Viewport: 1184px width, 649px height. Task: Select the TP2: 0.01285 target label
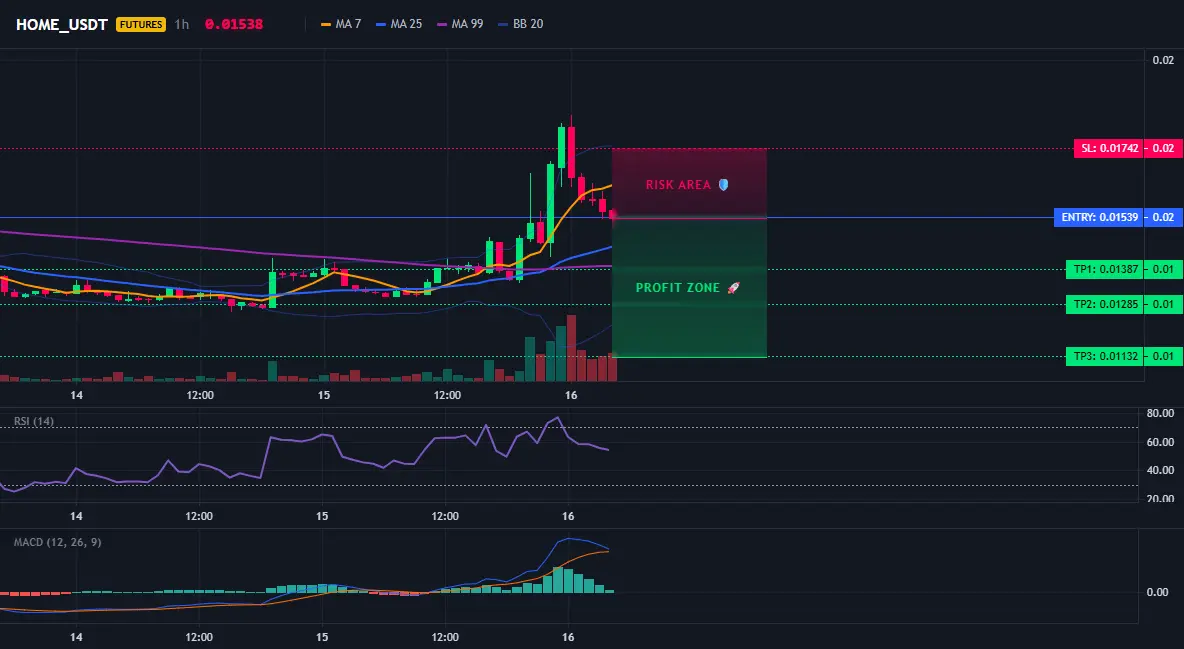pyautogui.click(x=1105, y=304)
